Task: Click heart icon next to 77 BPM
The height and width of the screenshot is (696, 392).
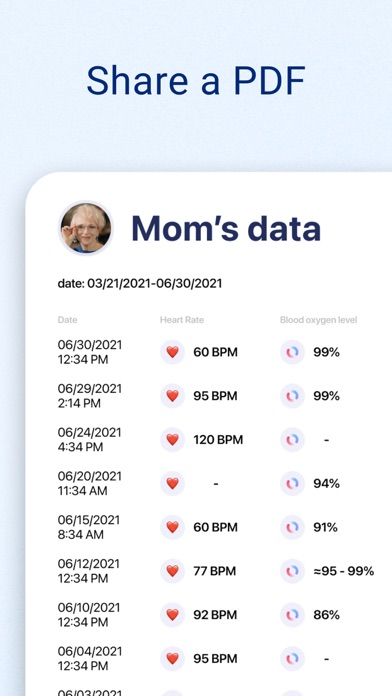Action: (172, 571)
